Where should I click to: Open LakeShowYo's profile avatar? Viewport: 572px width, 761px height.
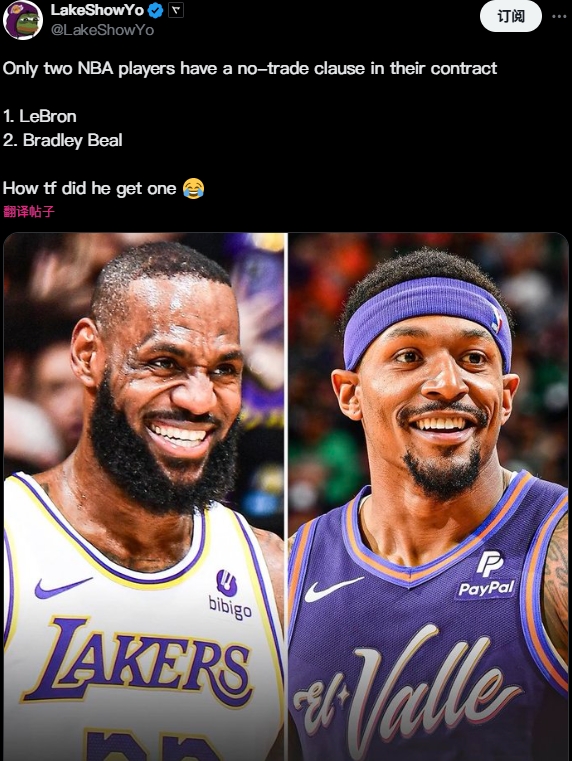[x=23, y=20]
